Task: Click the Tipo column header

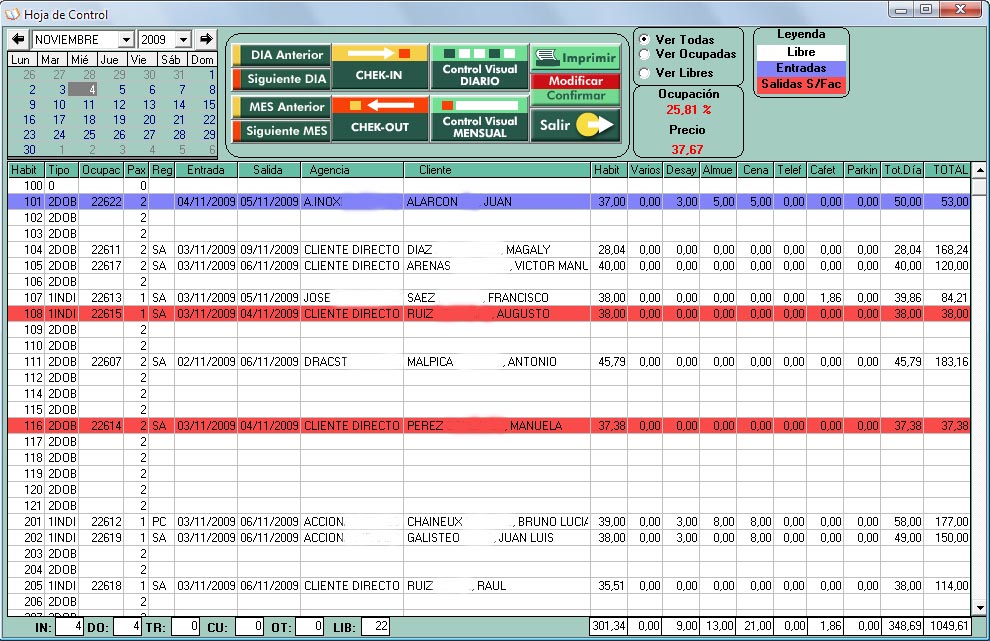Action: [61, 170]
